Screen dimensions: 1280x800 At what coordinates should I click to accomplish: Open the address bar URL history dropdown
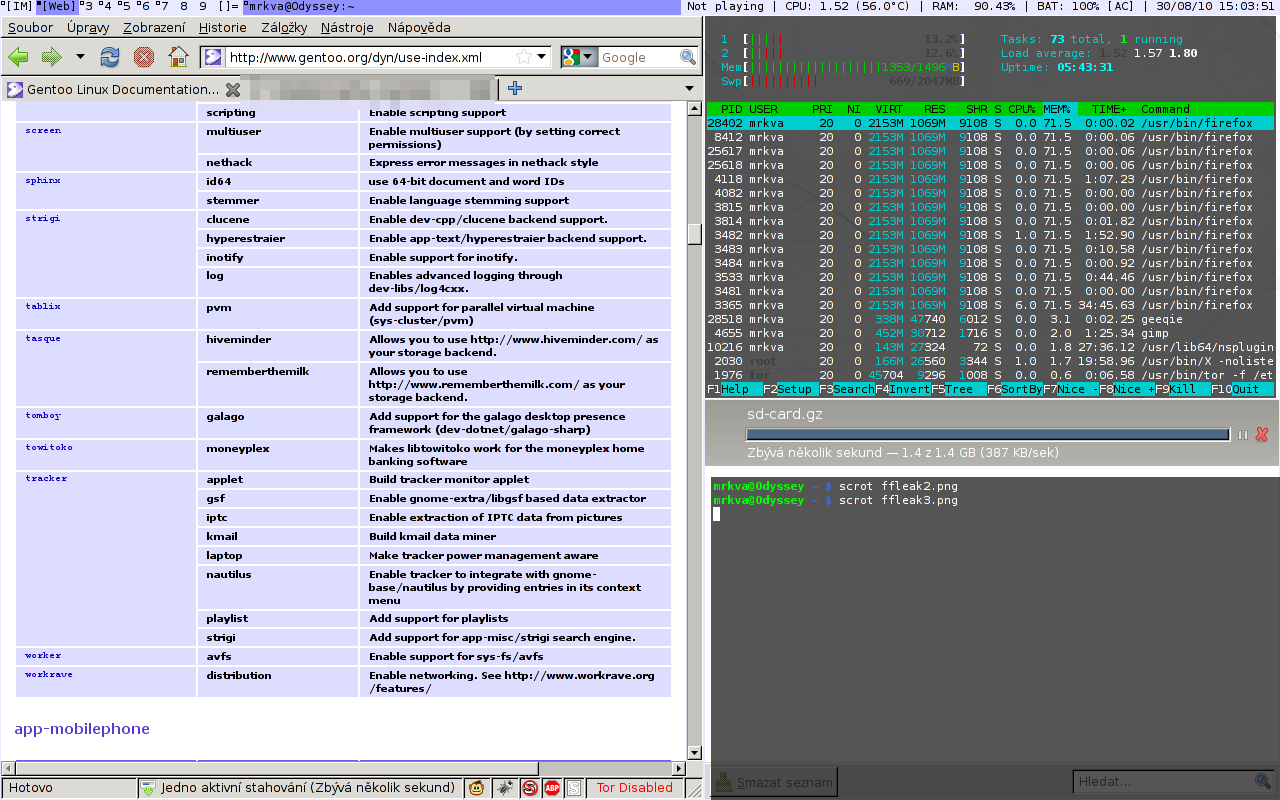point(541,57)
